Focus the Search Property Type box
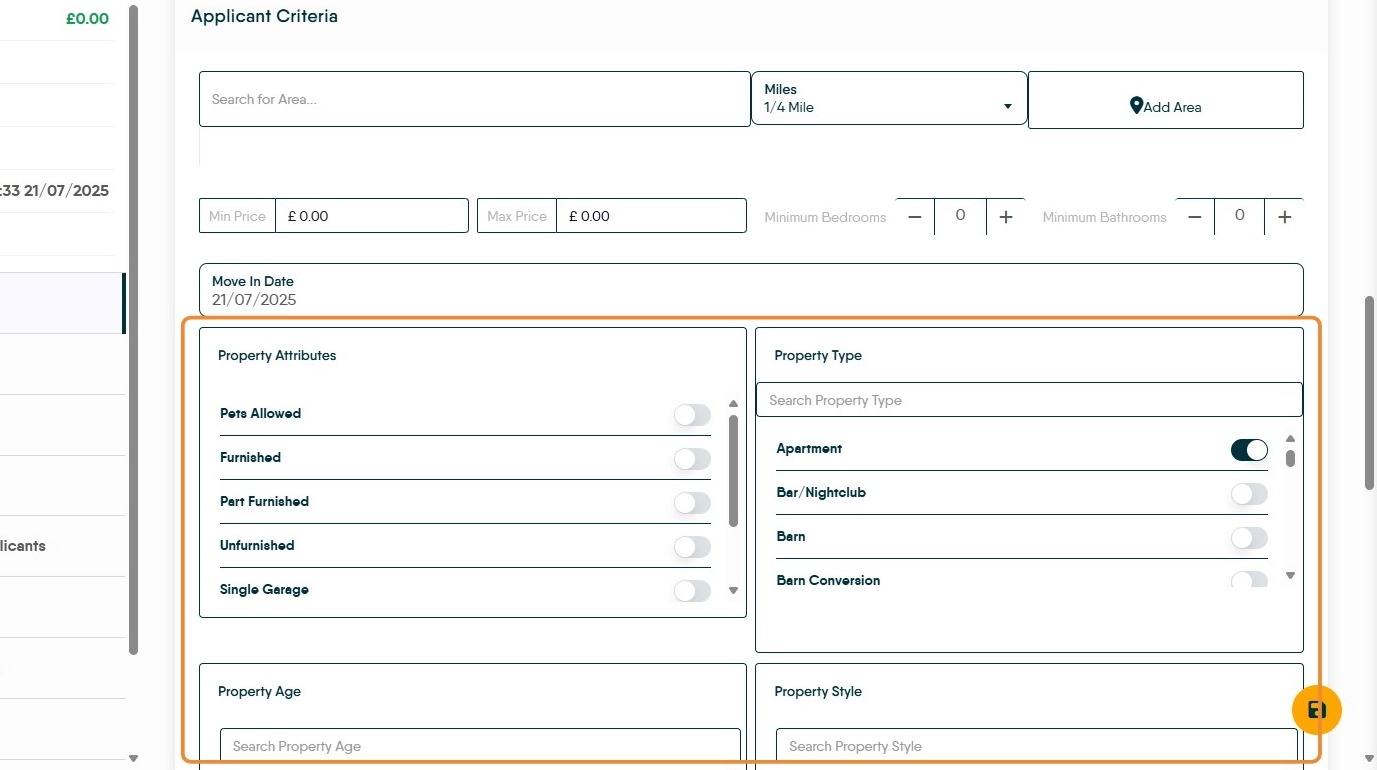The width and height of the screenshot is (1377, 770). coord(1028,400)
